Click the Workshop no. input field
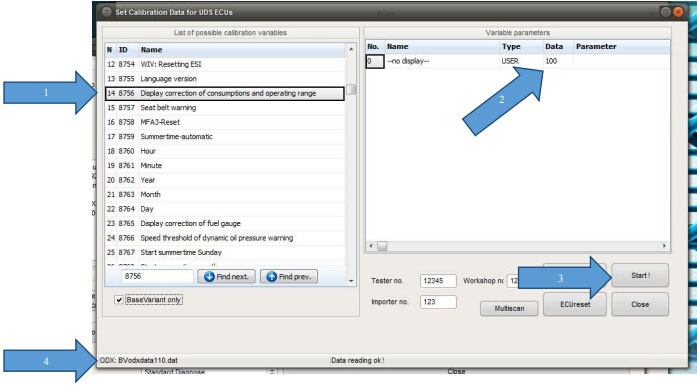Viewport: 697px width, 386px height. coord(513,281)
